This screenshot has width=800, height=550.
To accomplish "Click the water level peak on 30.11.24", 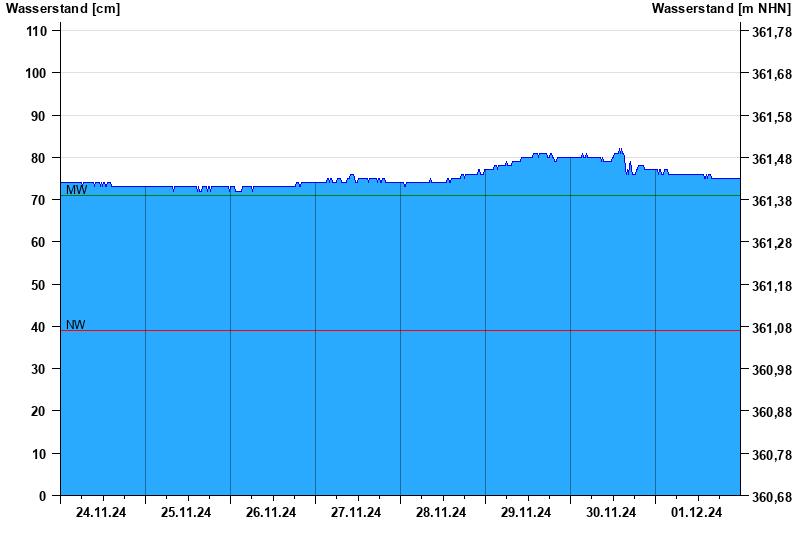I will [x=620, y=150].
